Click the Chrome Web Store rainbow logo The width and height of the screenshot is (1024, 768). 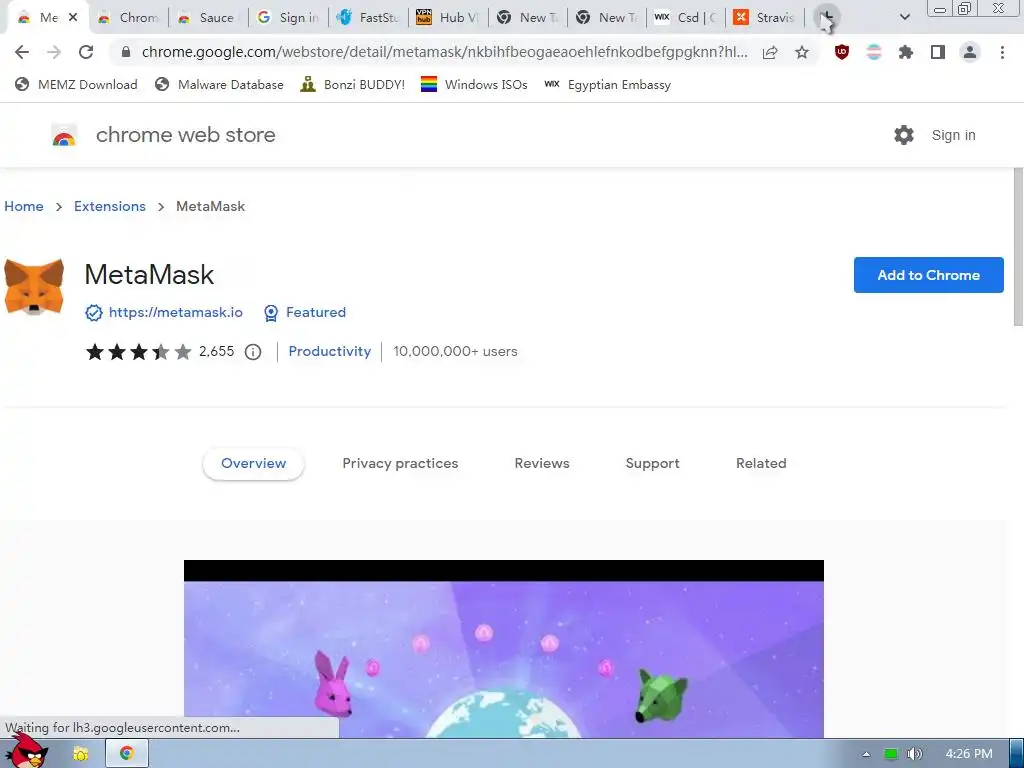(64, 135)
